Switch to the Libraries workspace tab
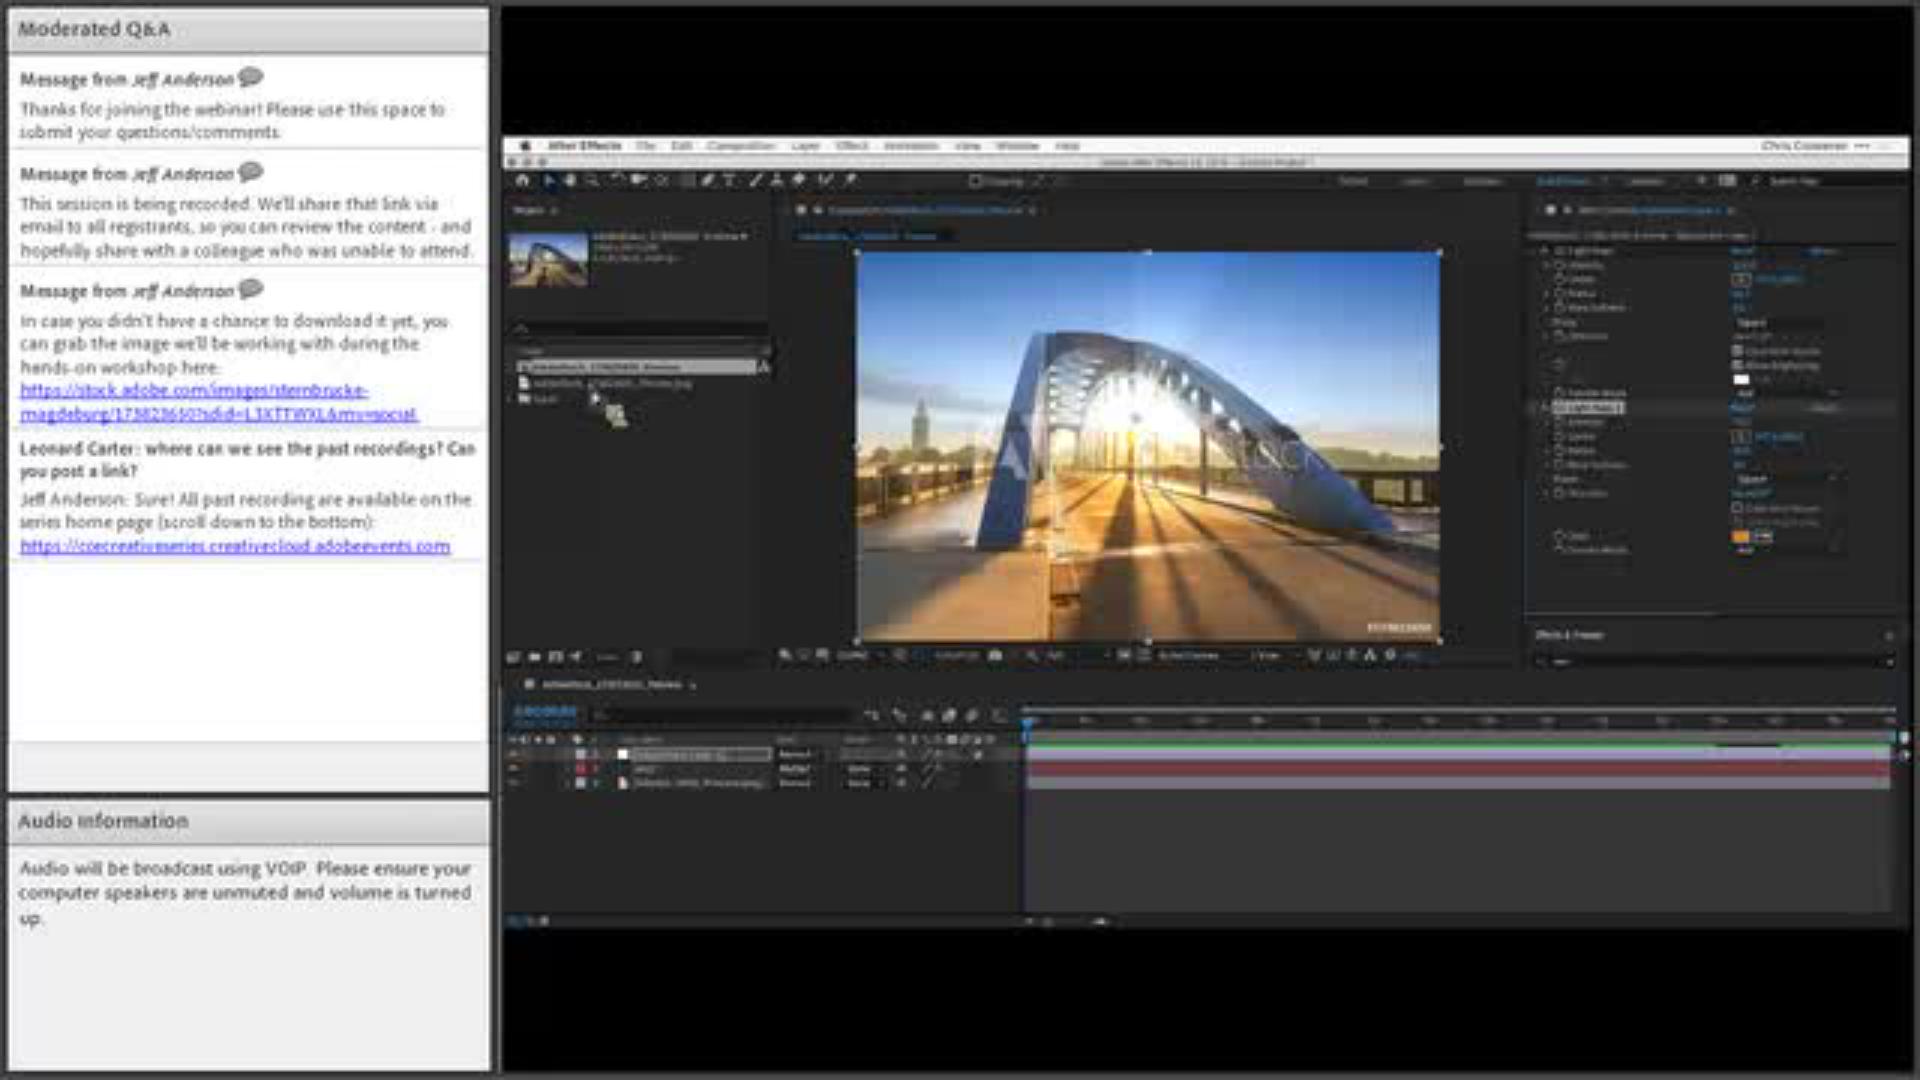Image resolution: width=1920 pixels, height=1080 pixels. click(x=1645, y=181)
